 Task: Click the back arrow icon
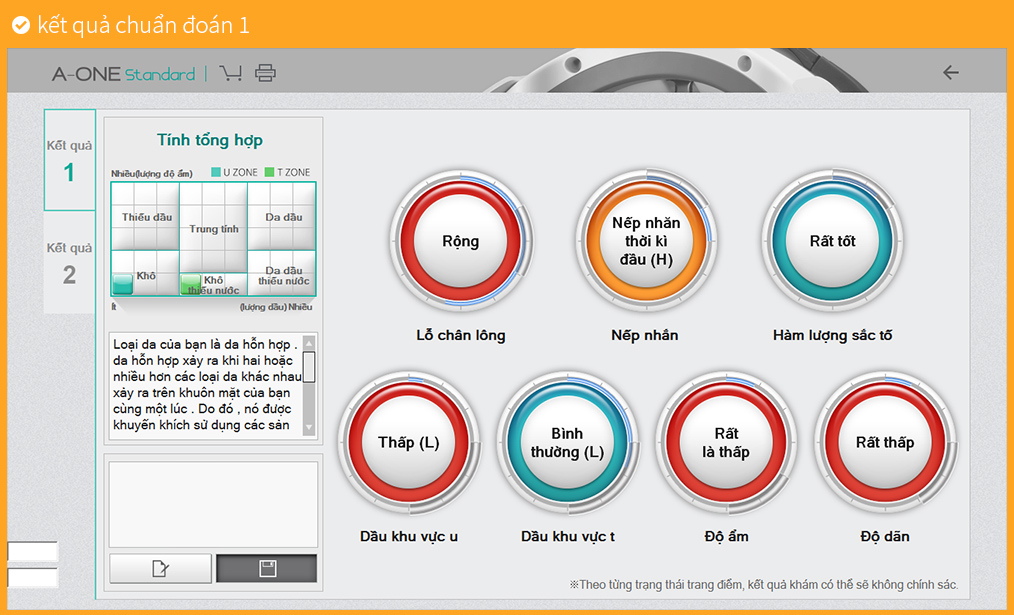950,73
